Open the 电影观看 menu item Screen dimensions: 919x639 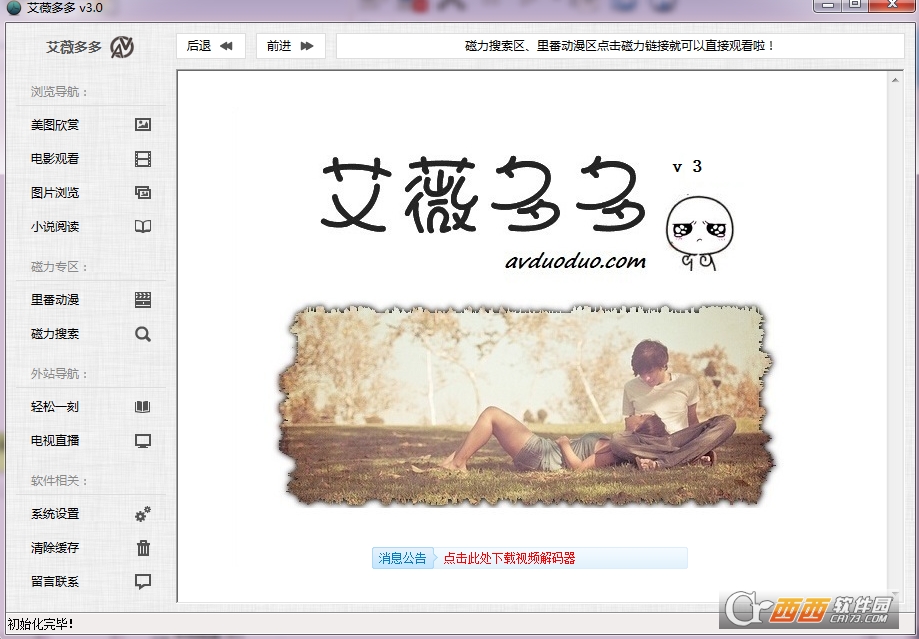point(55,159)
